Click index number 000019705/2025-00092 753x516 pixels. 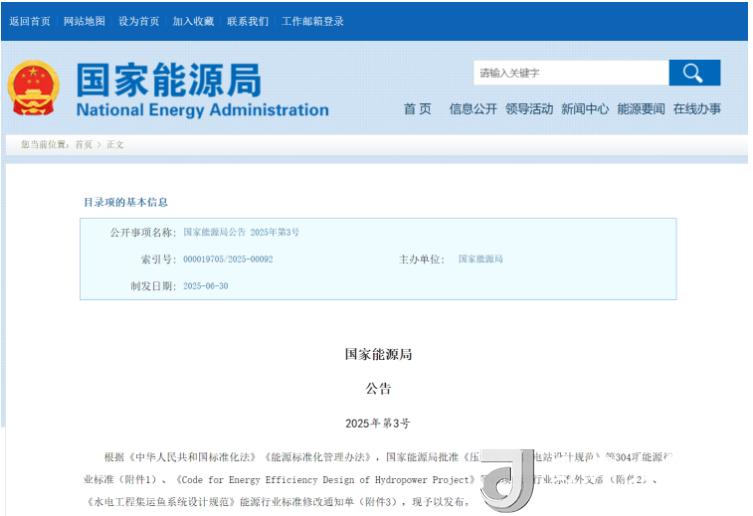228,259
